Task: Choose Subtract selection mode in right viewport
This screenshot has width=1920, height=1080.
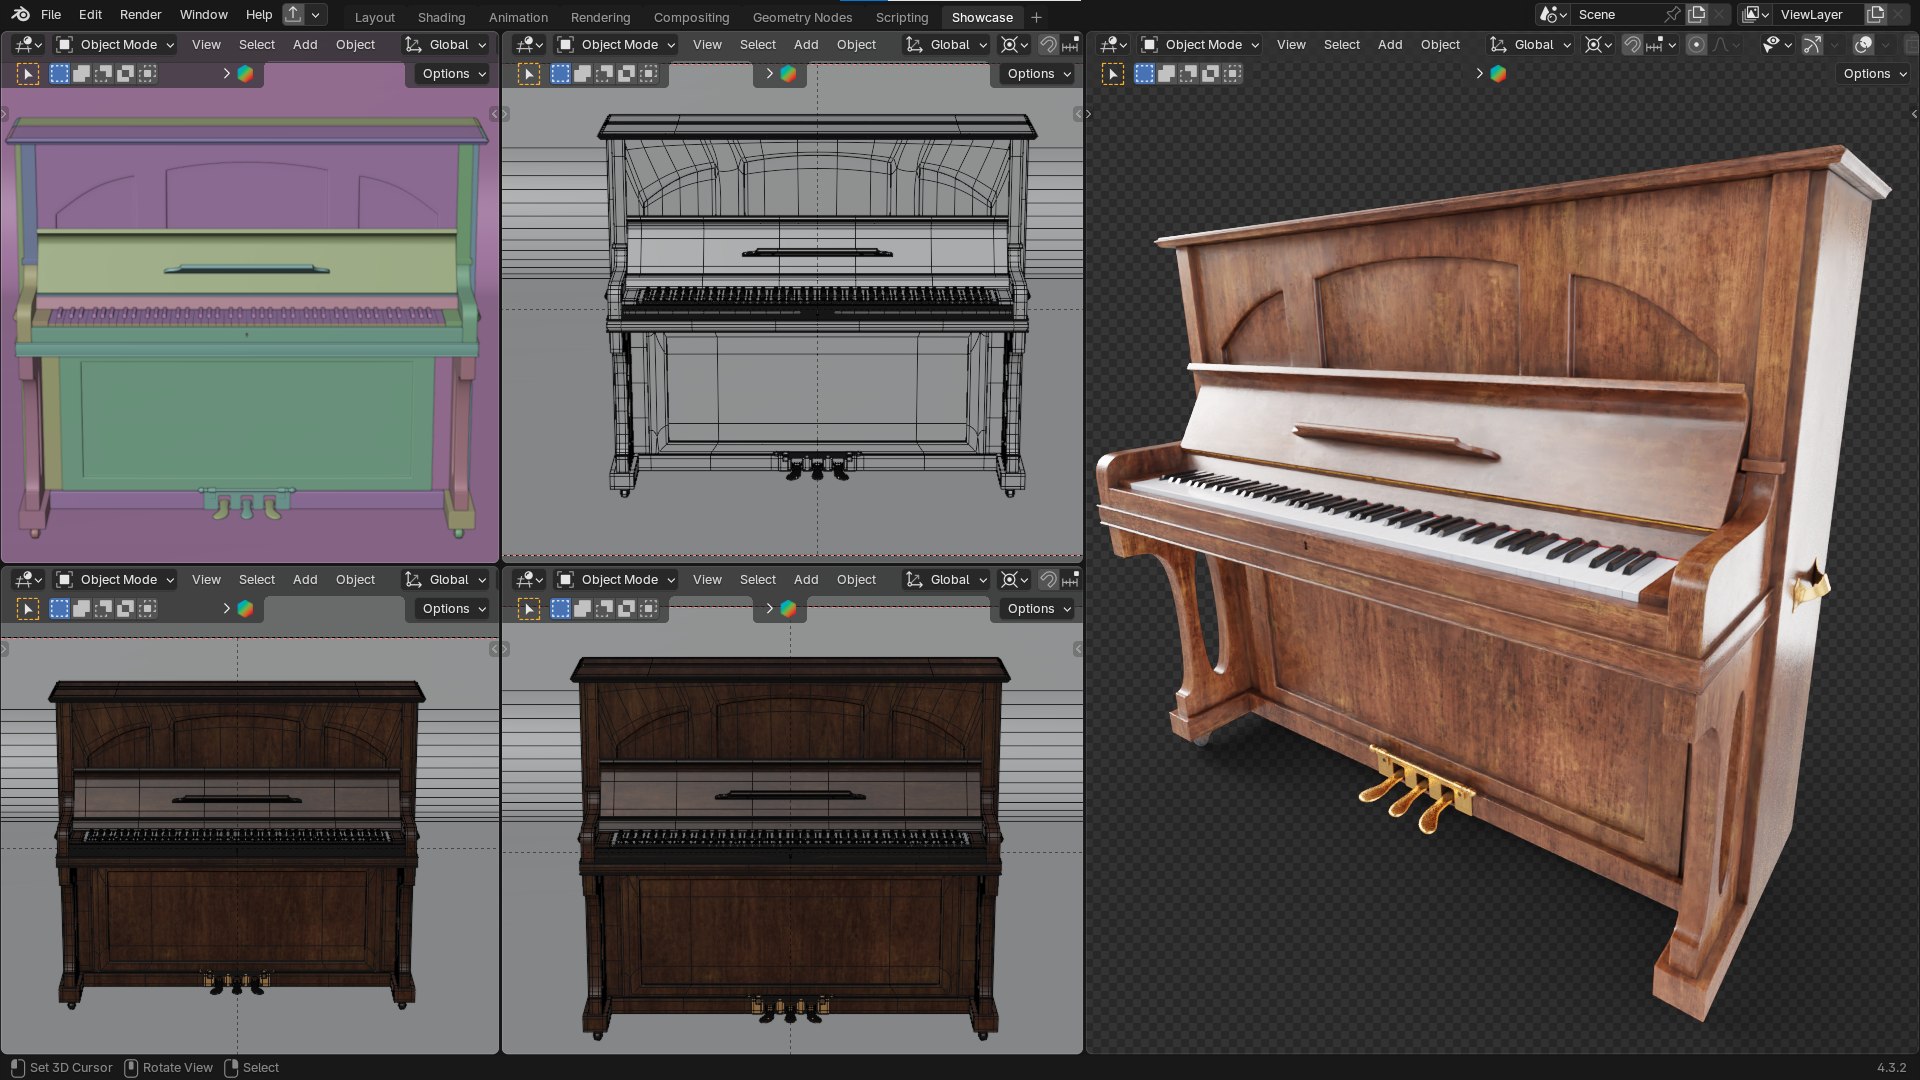Action: 1188,73
